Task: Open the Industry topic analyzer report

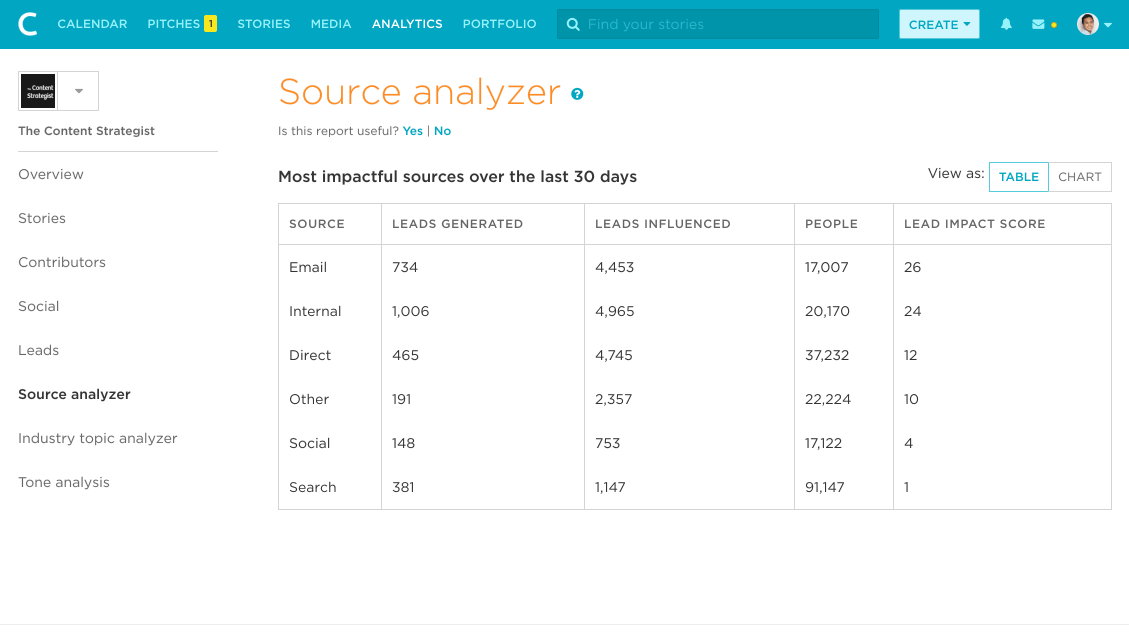Action: 97,438
